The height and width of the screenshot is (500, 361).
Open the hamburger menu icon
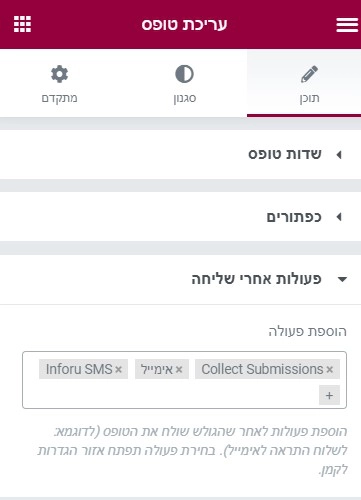(347, 25)
